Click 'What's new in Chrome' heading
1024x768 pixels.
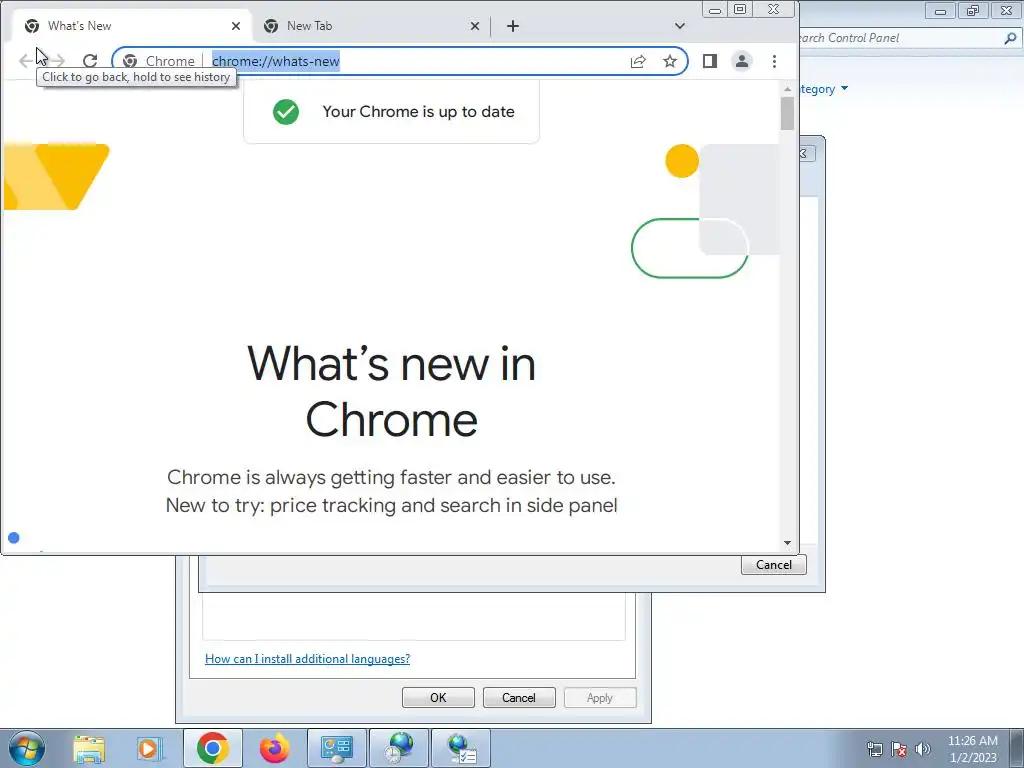pyautogui.click(x=391, y=391)
